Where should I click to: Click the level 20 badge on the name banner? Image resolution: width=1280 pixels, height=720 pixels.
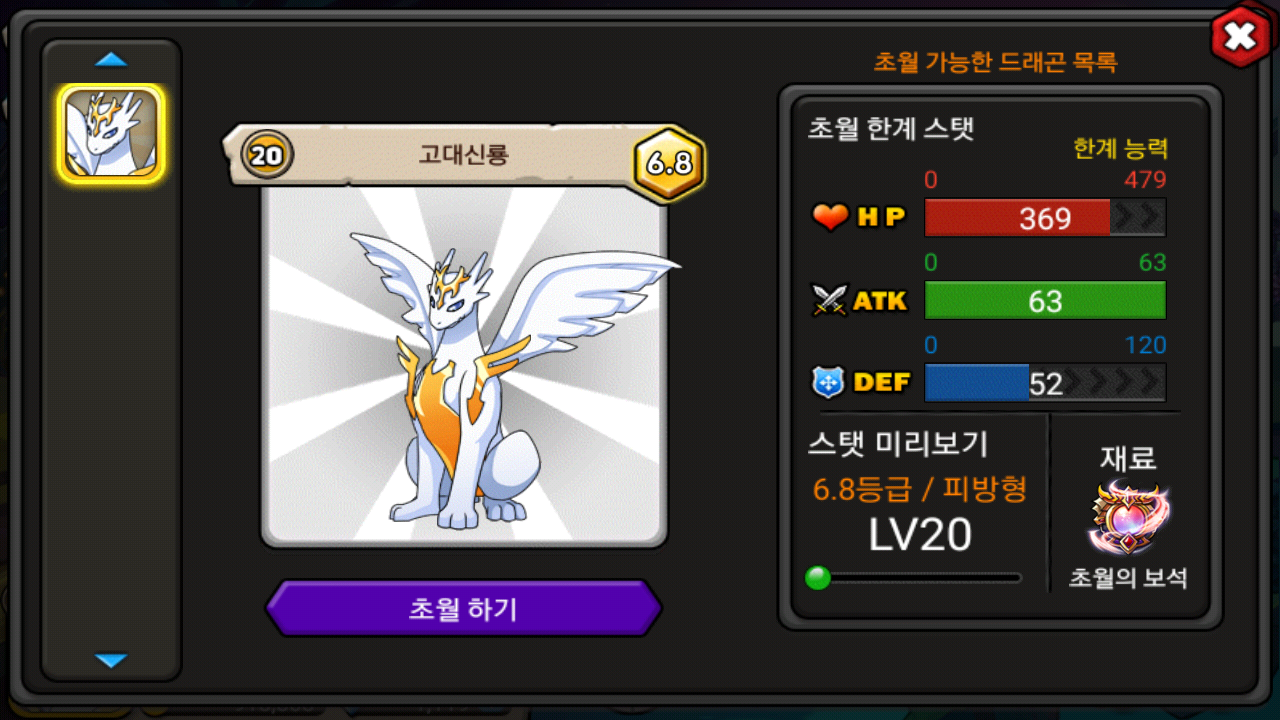click(x=267, y=156)
